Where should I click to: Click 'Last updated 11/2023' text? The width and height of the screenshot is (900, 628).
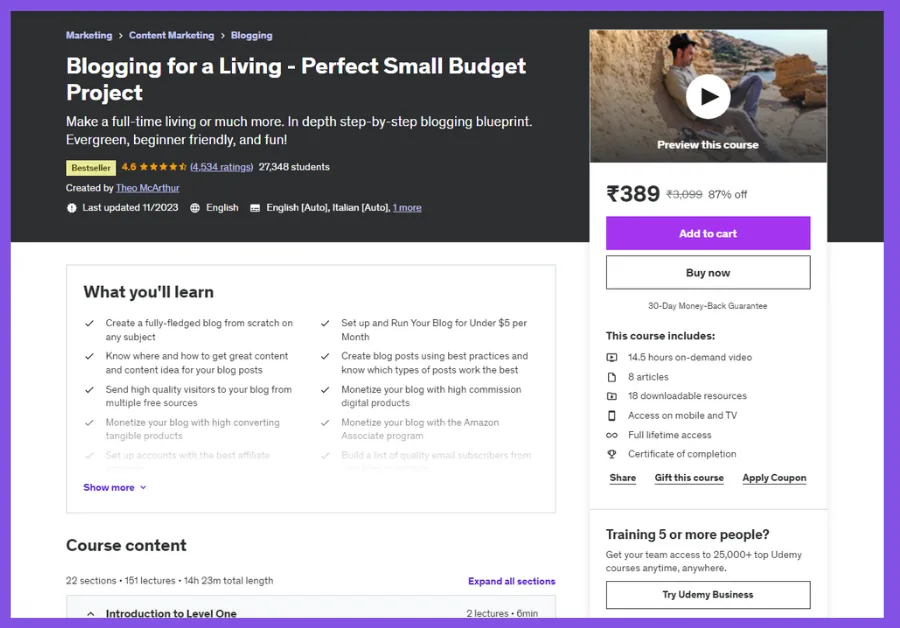coord(130,208)
